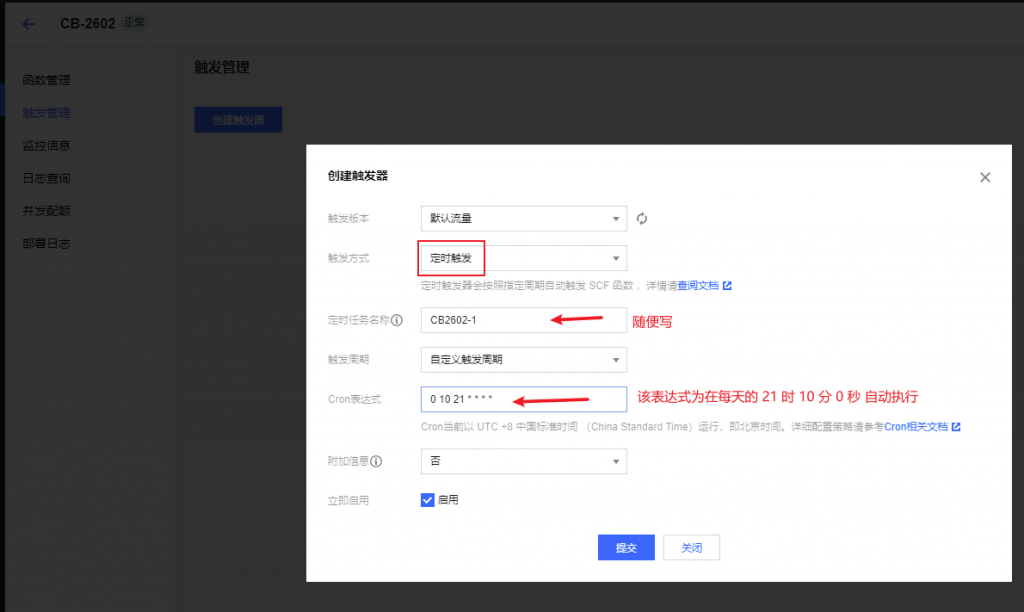Open the 触发周期 dropdown showing 自定义触发周期
This screenshot has height=612, width=1024.
click(x=524, y=359)
